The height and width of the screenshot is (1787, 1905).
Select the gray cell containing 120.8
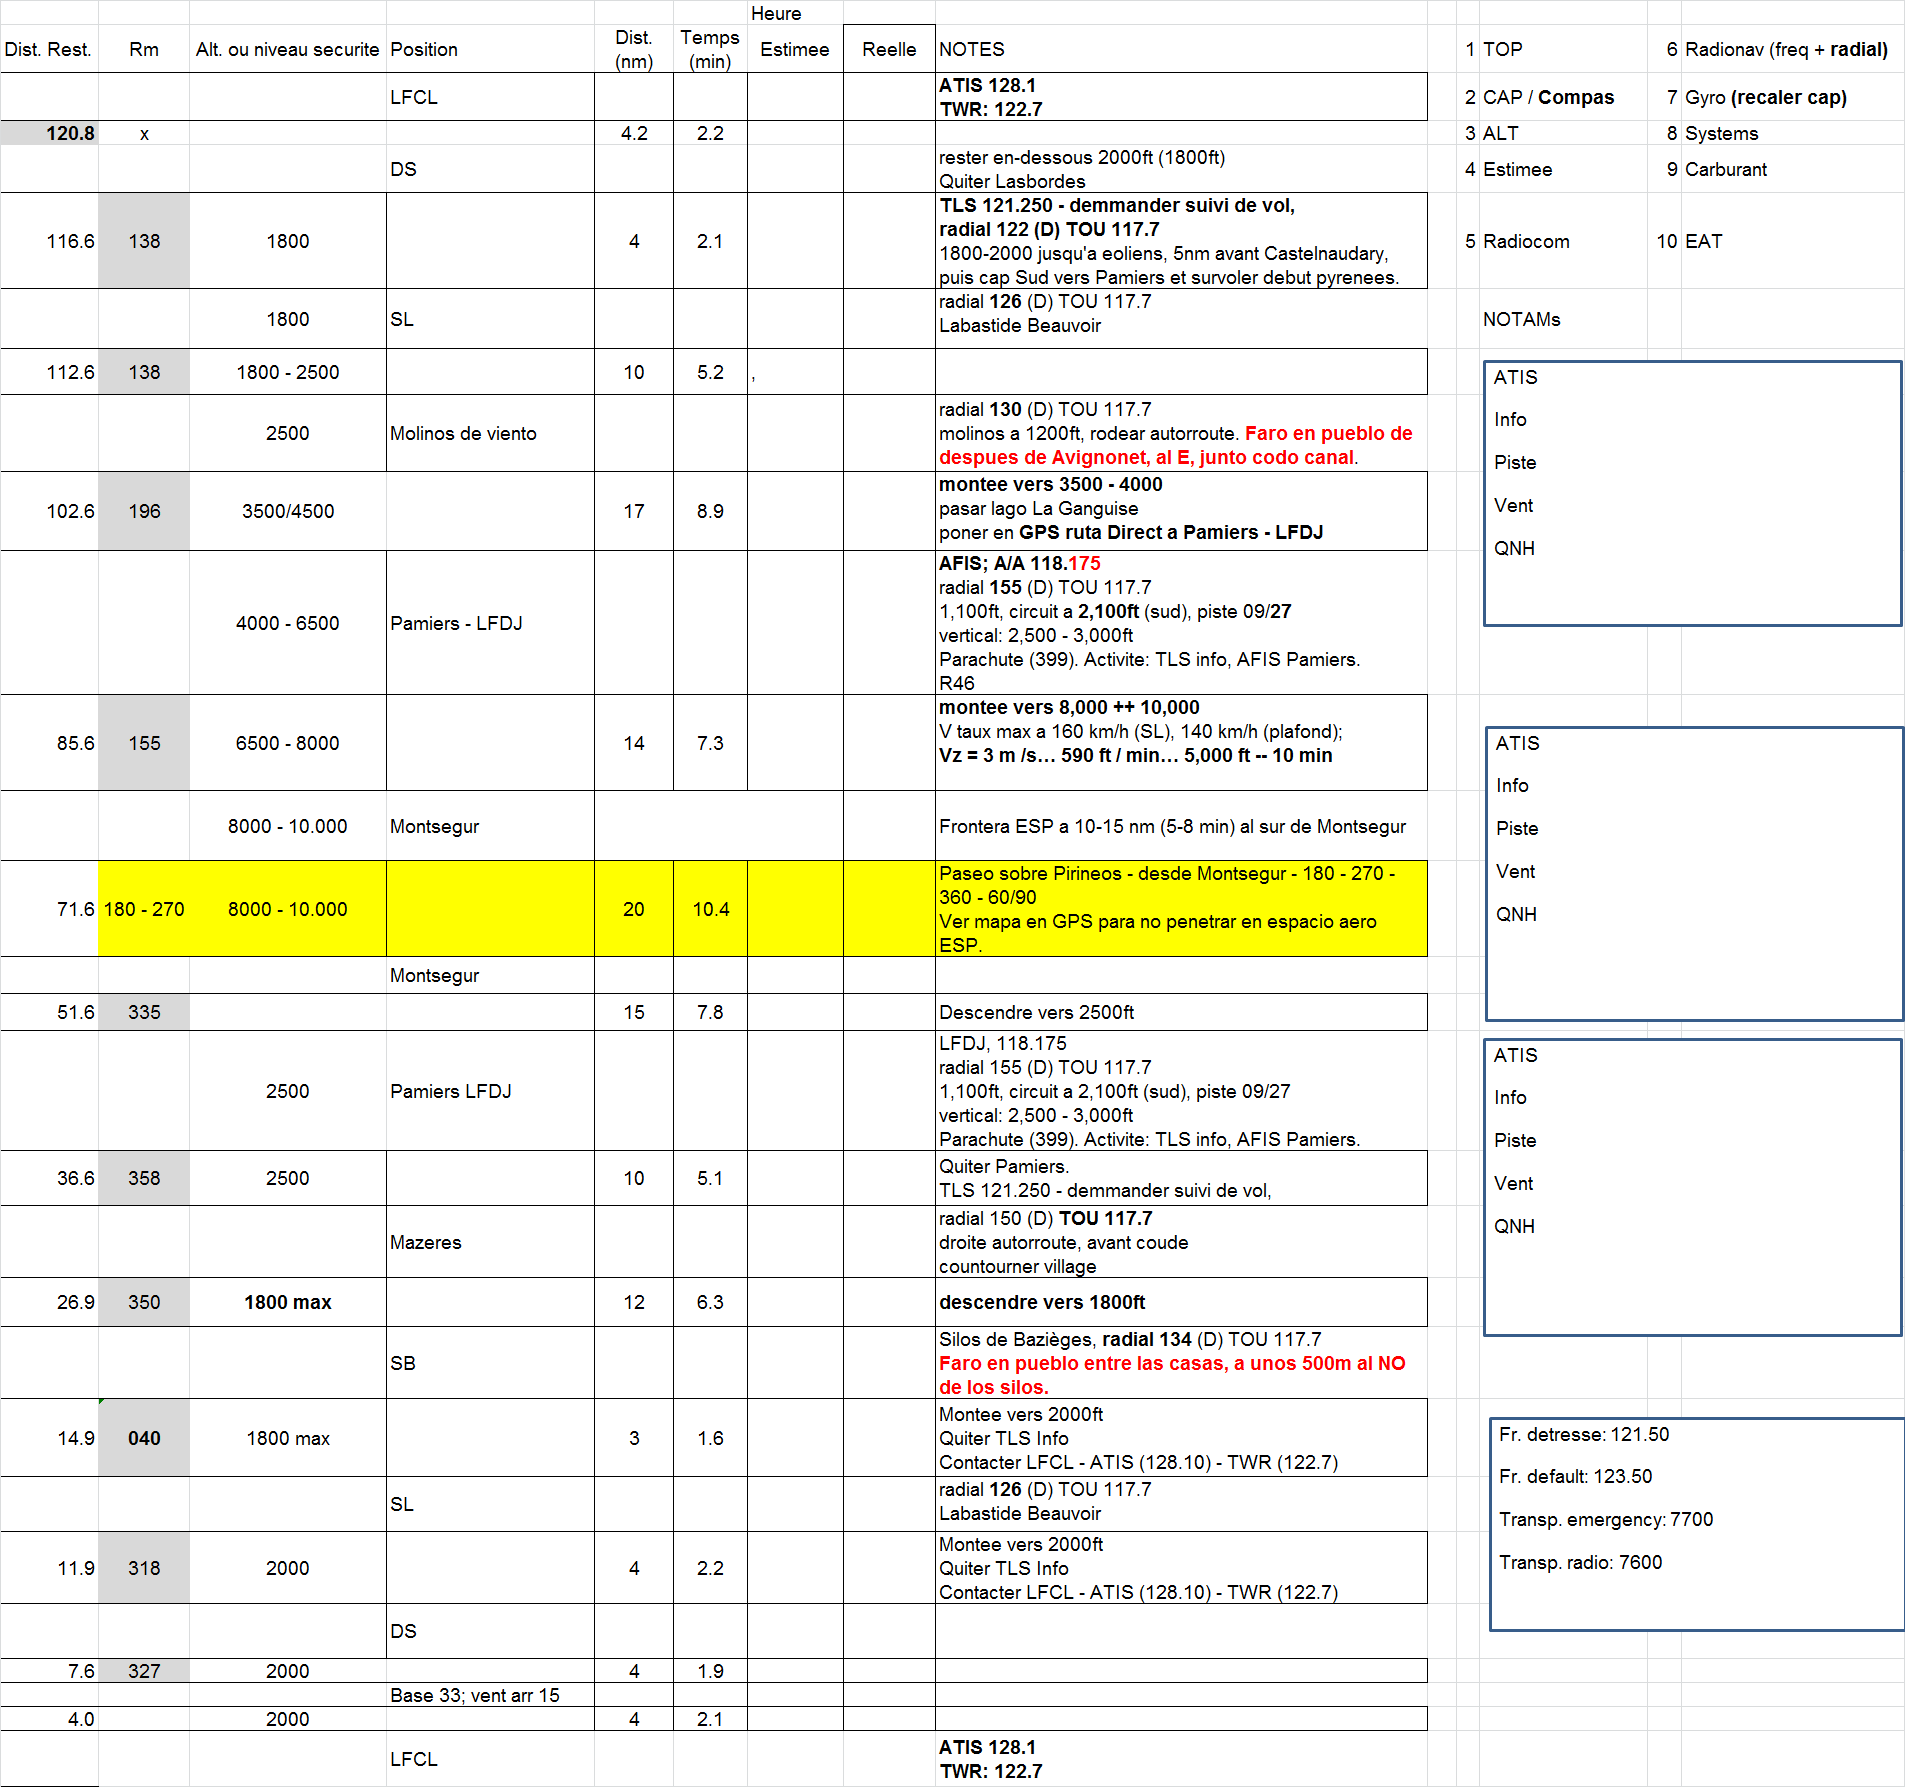(49, 133)
